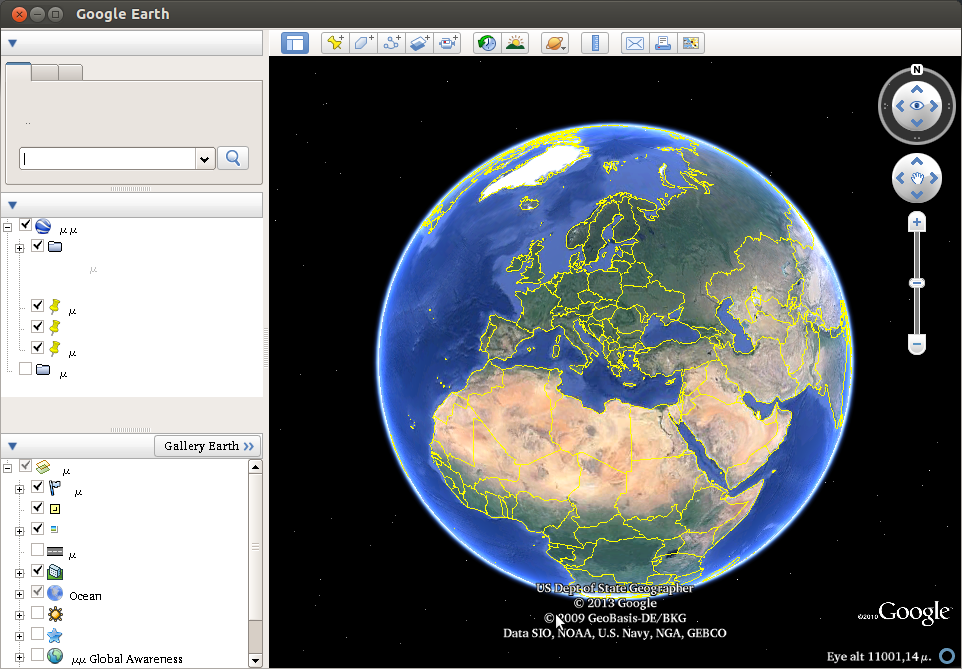
Task: Show historical imagery with the clock icon
Action: [487, 43]
